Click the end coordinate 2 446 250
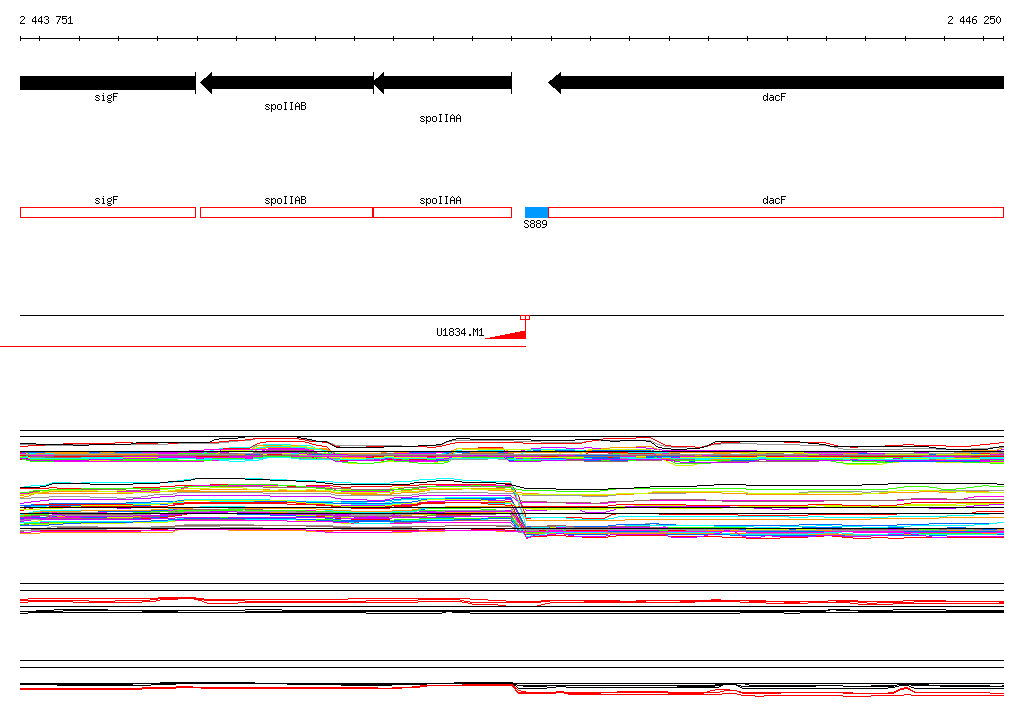Viewport: 1024px width, 714px height. pos(974,20)
